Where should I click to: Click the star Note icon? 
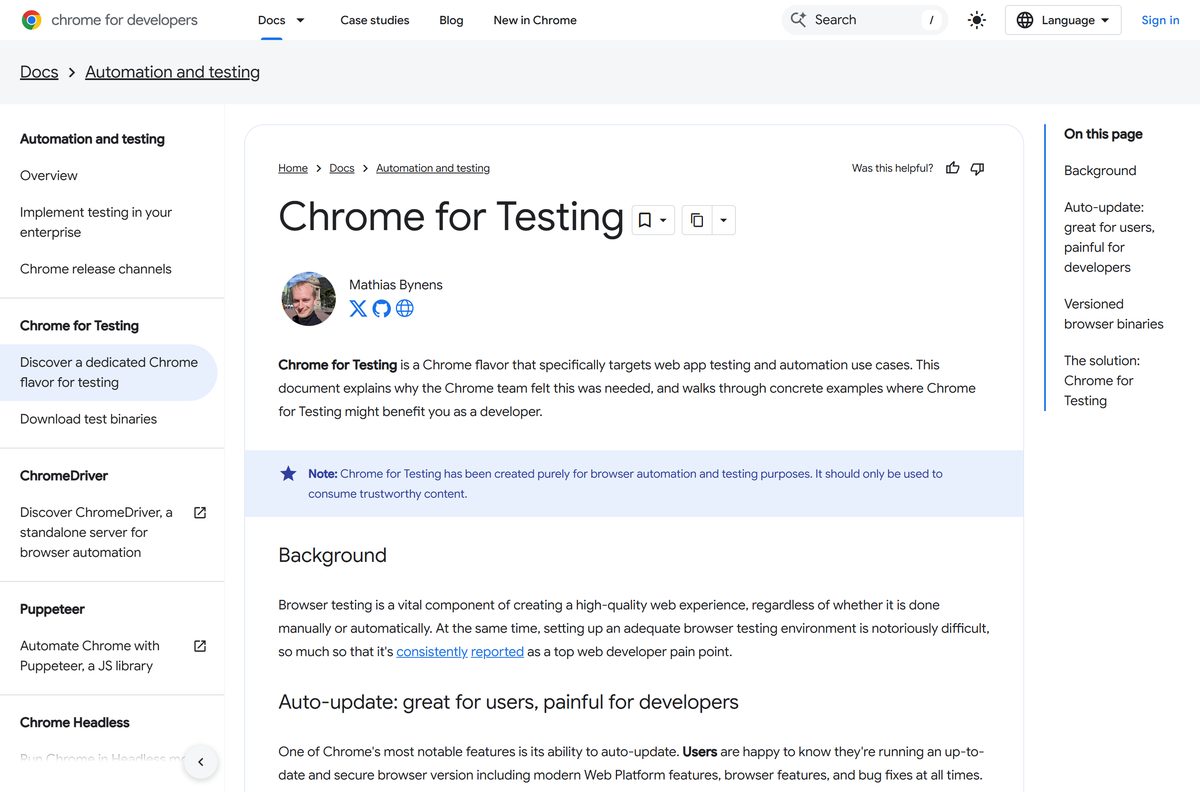click(x=288, y=473)
